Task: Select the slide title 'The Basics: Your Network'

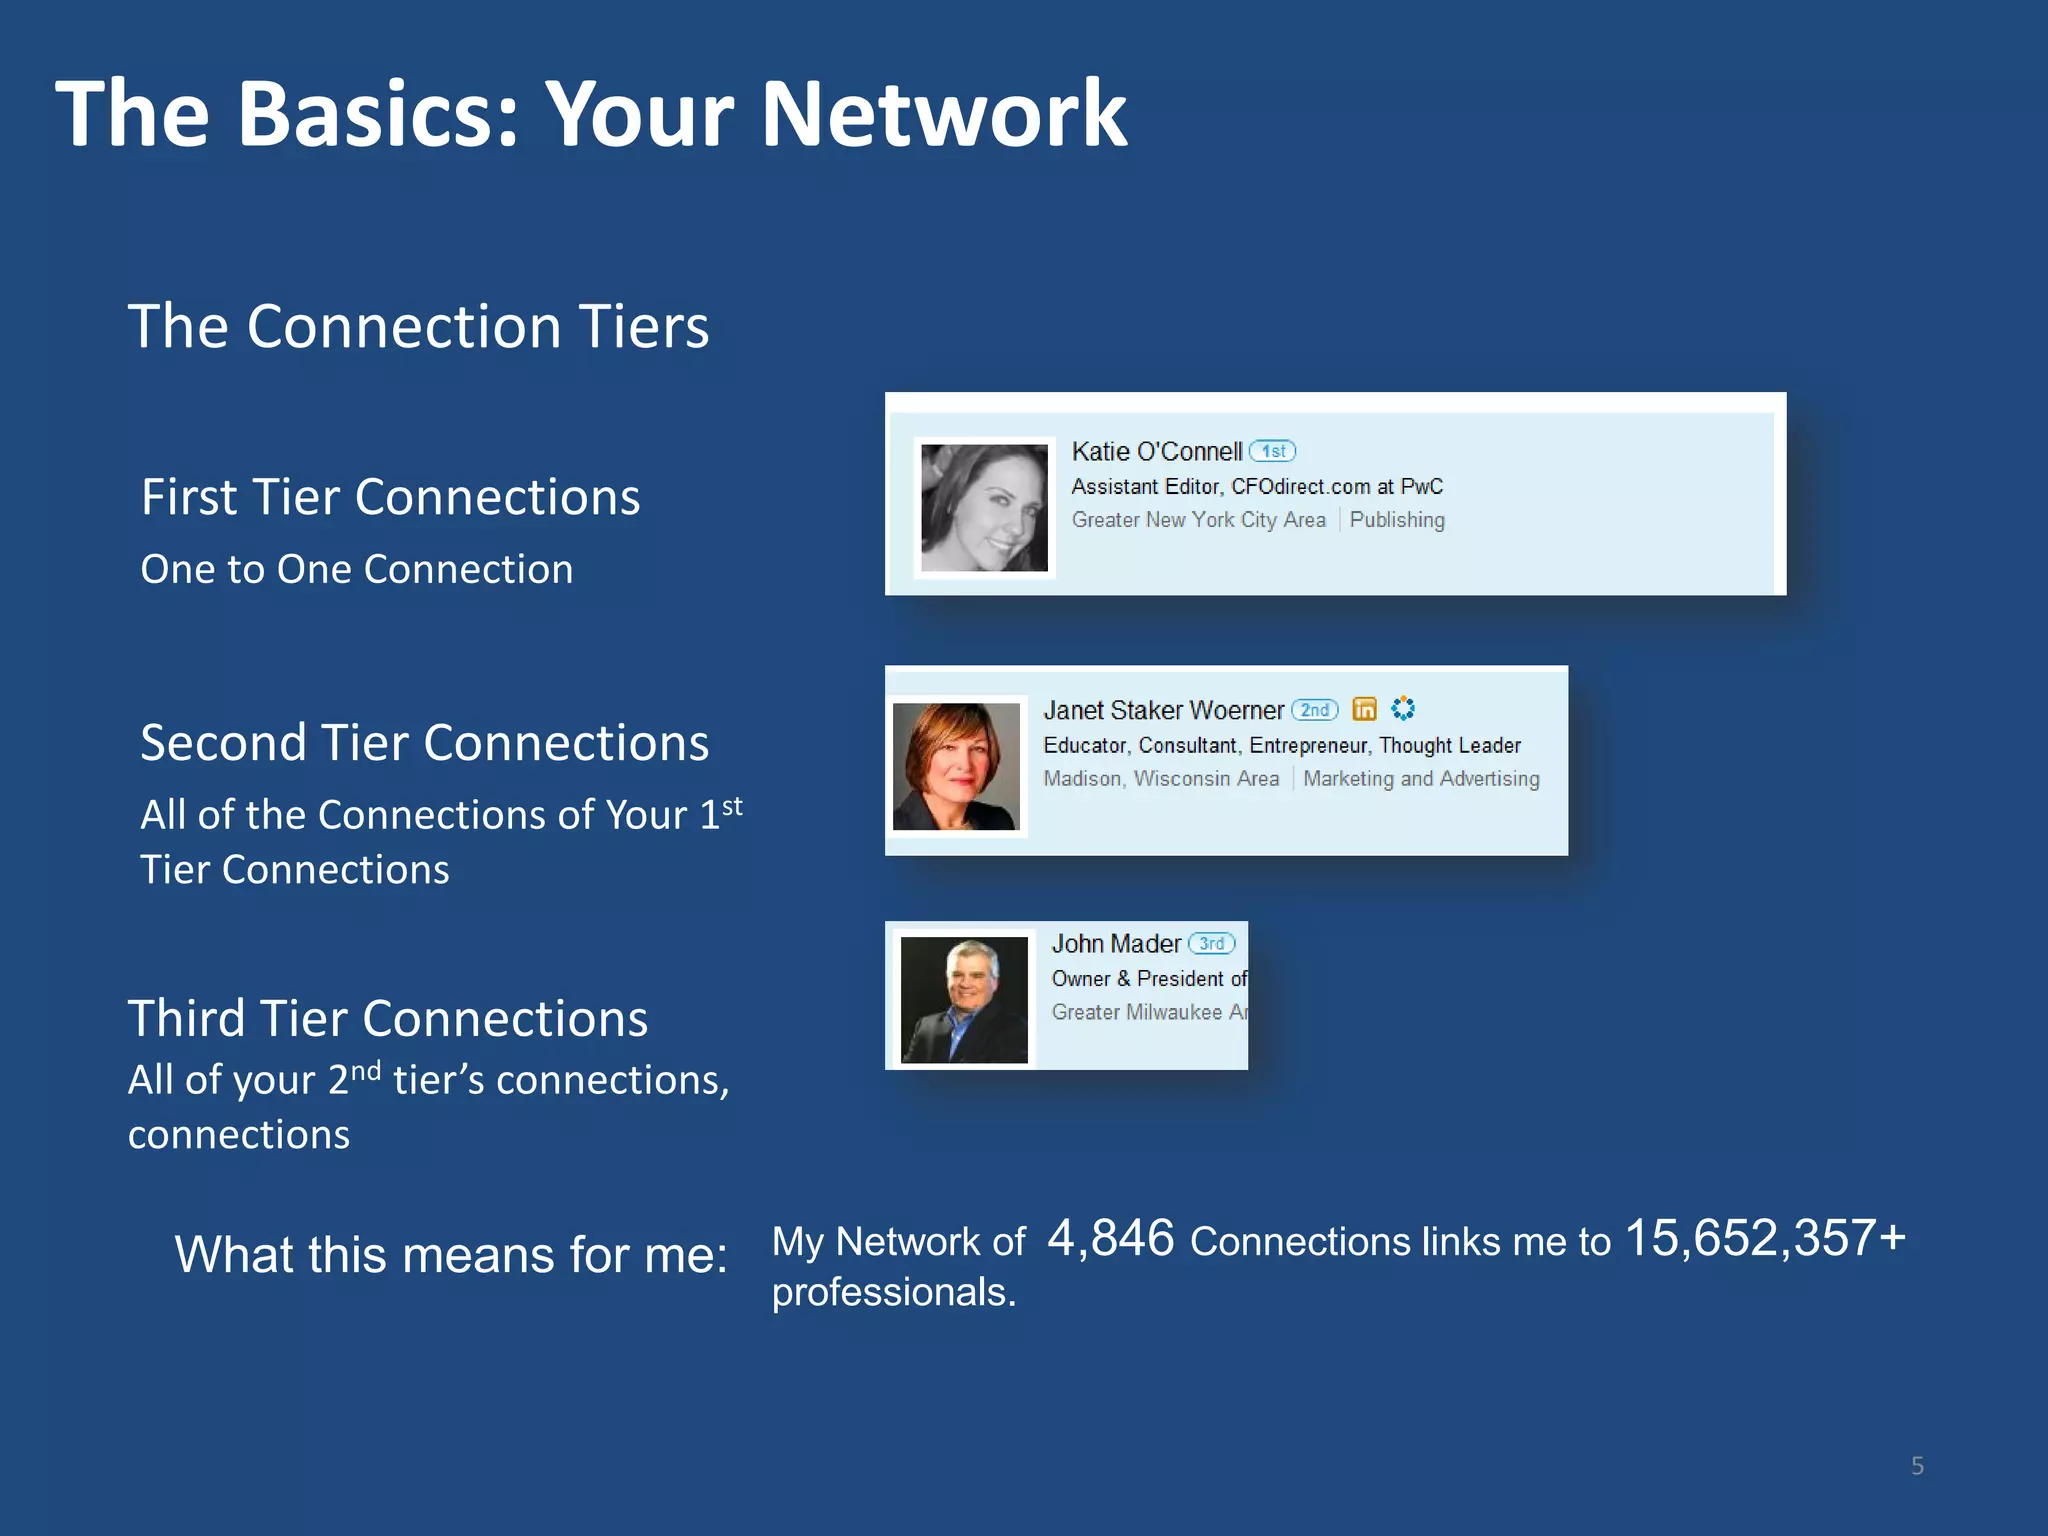Action: [591, 114]
